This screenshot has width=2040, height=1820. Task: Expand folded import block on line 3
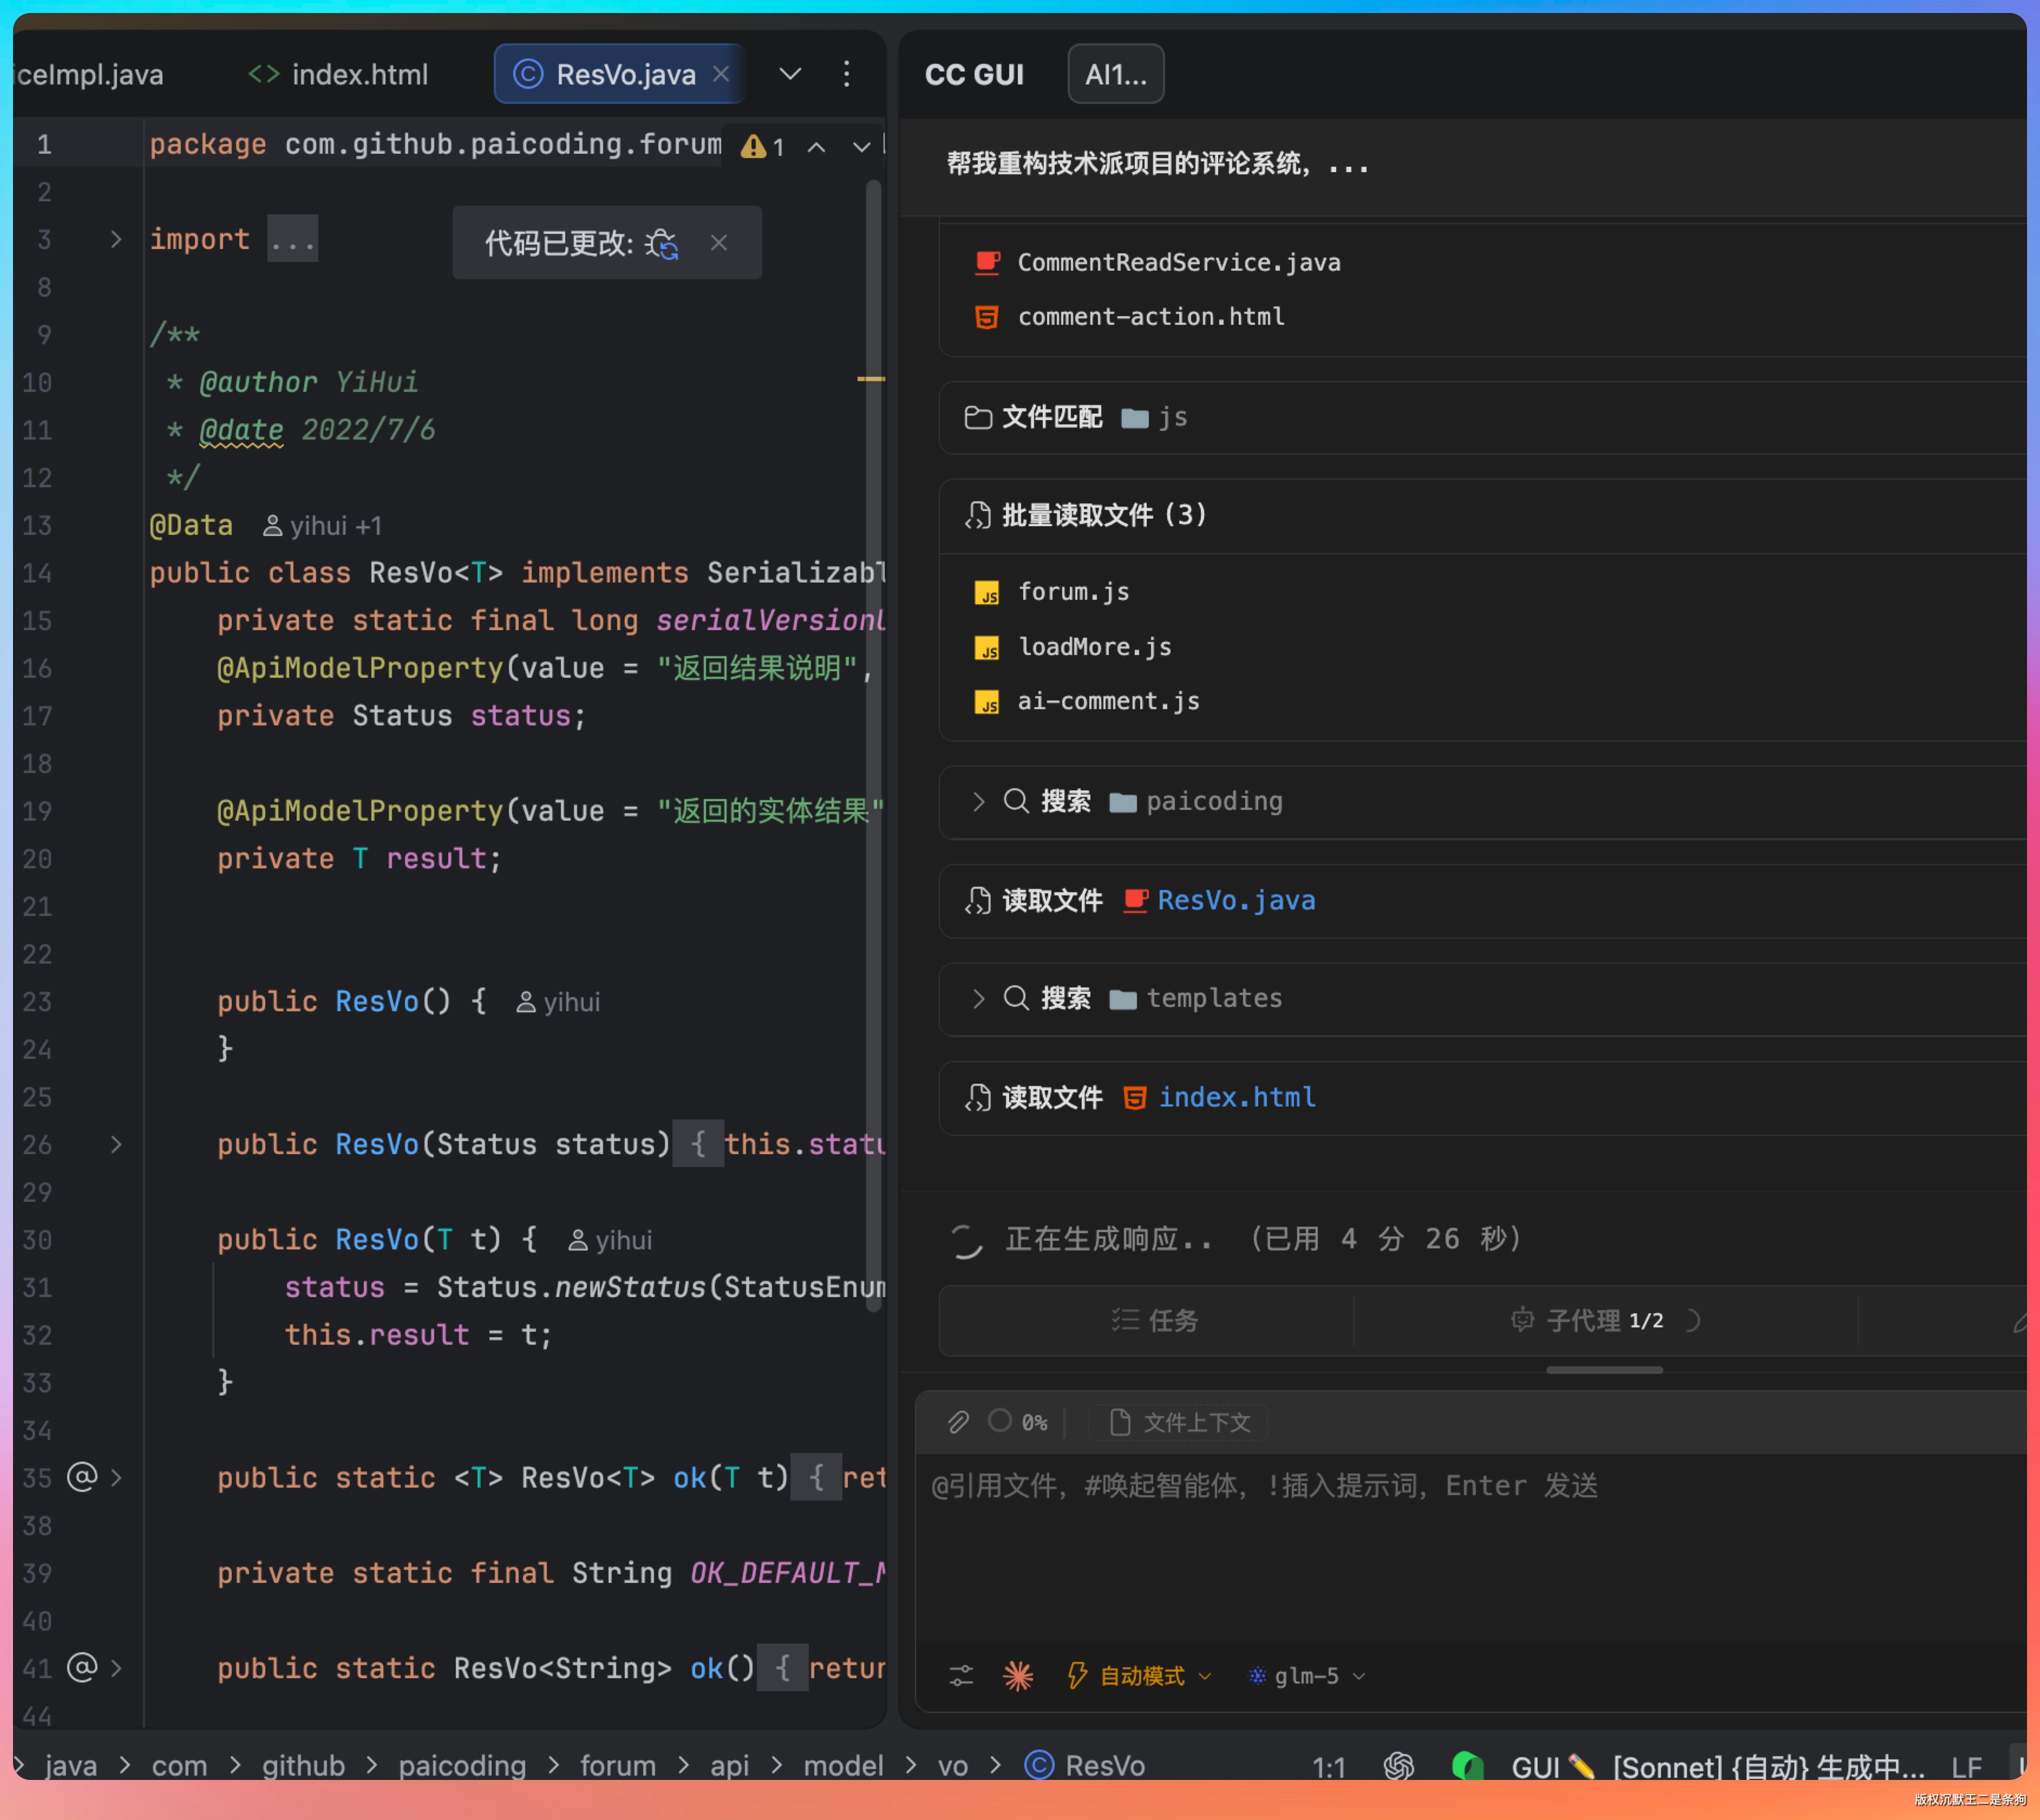[116, 240]
